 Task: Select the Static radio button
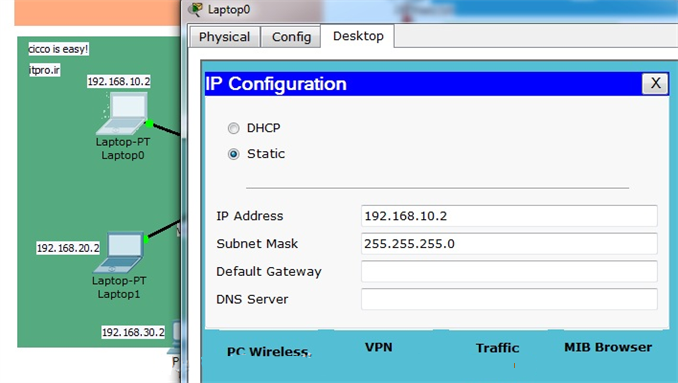point(233,154)
